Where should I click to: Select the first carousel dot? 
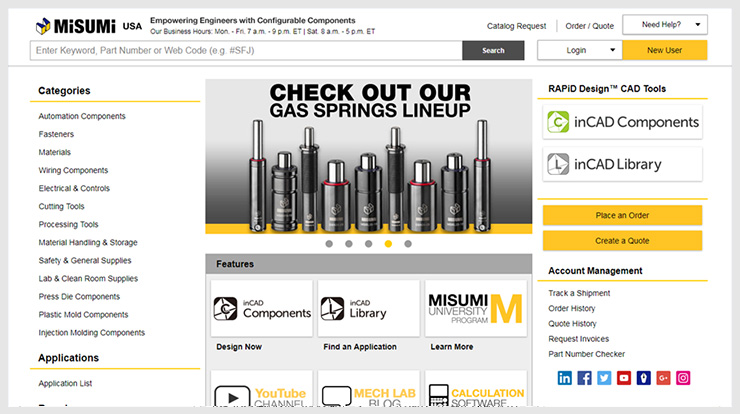[329, 244]
